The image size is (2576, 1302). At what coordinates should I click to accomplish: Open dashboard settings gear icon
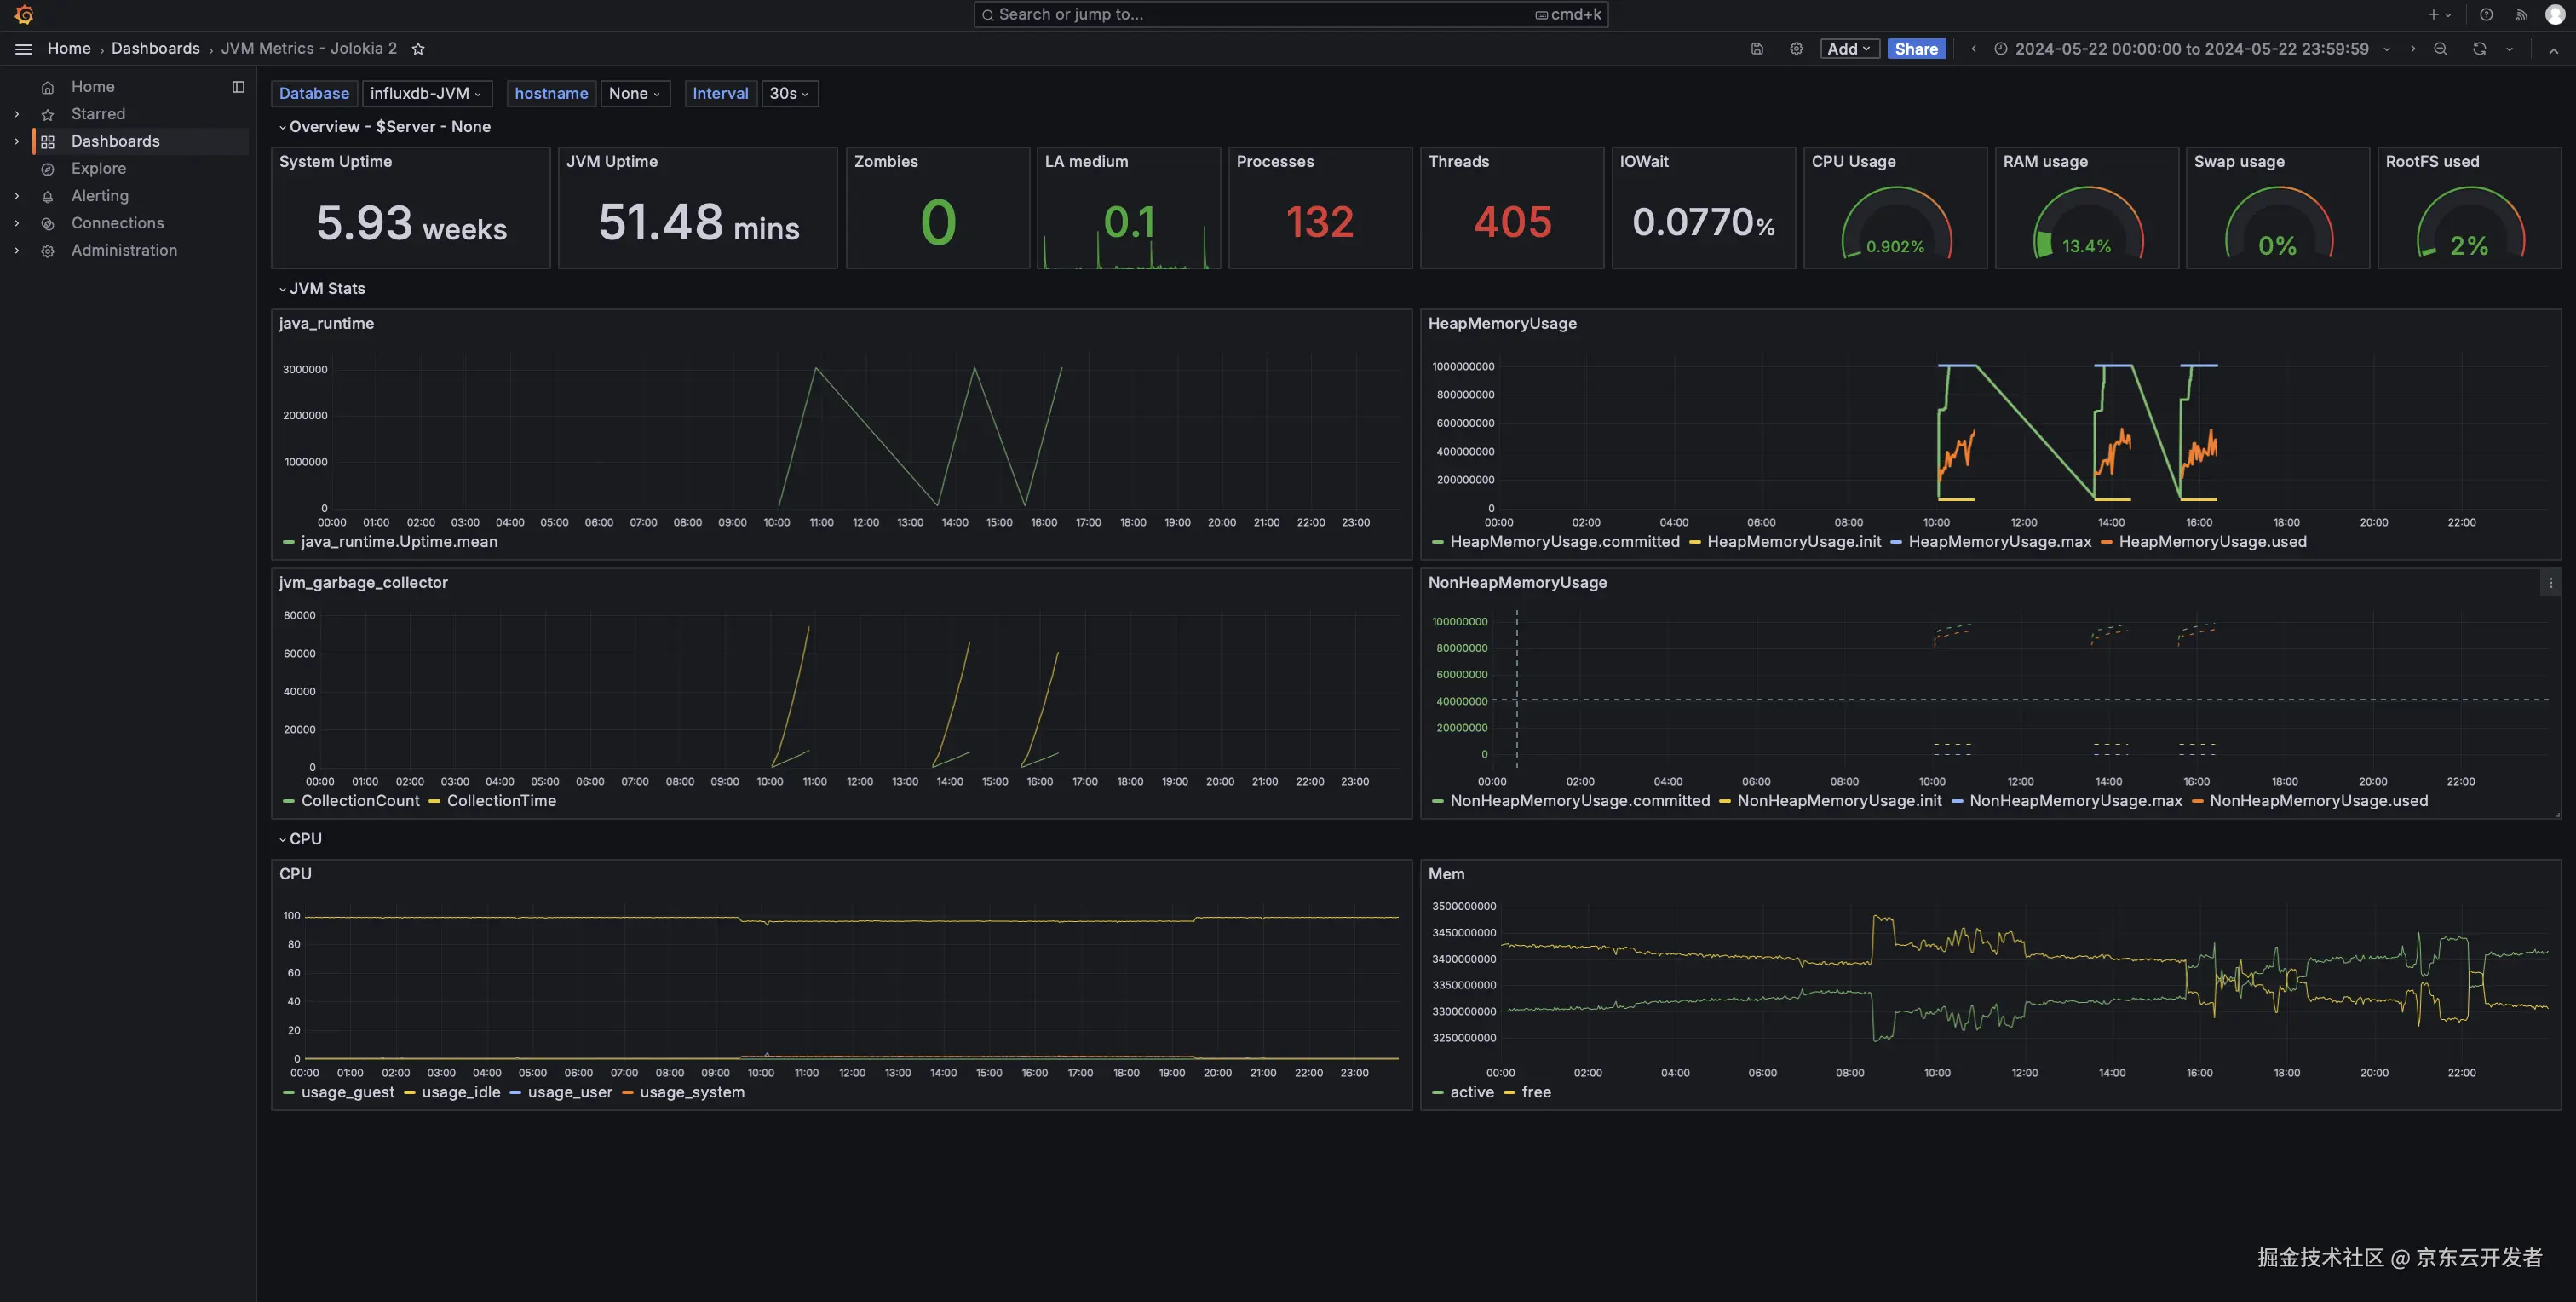point(1796,49)
